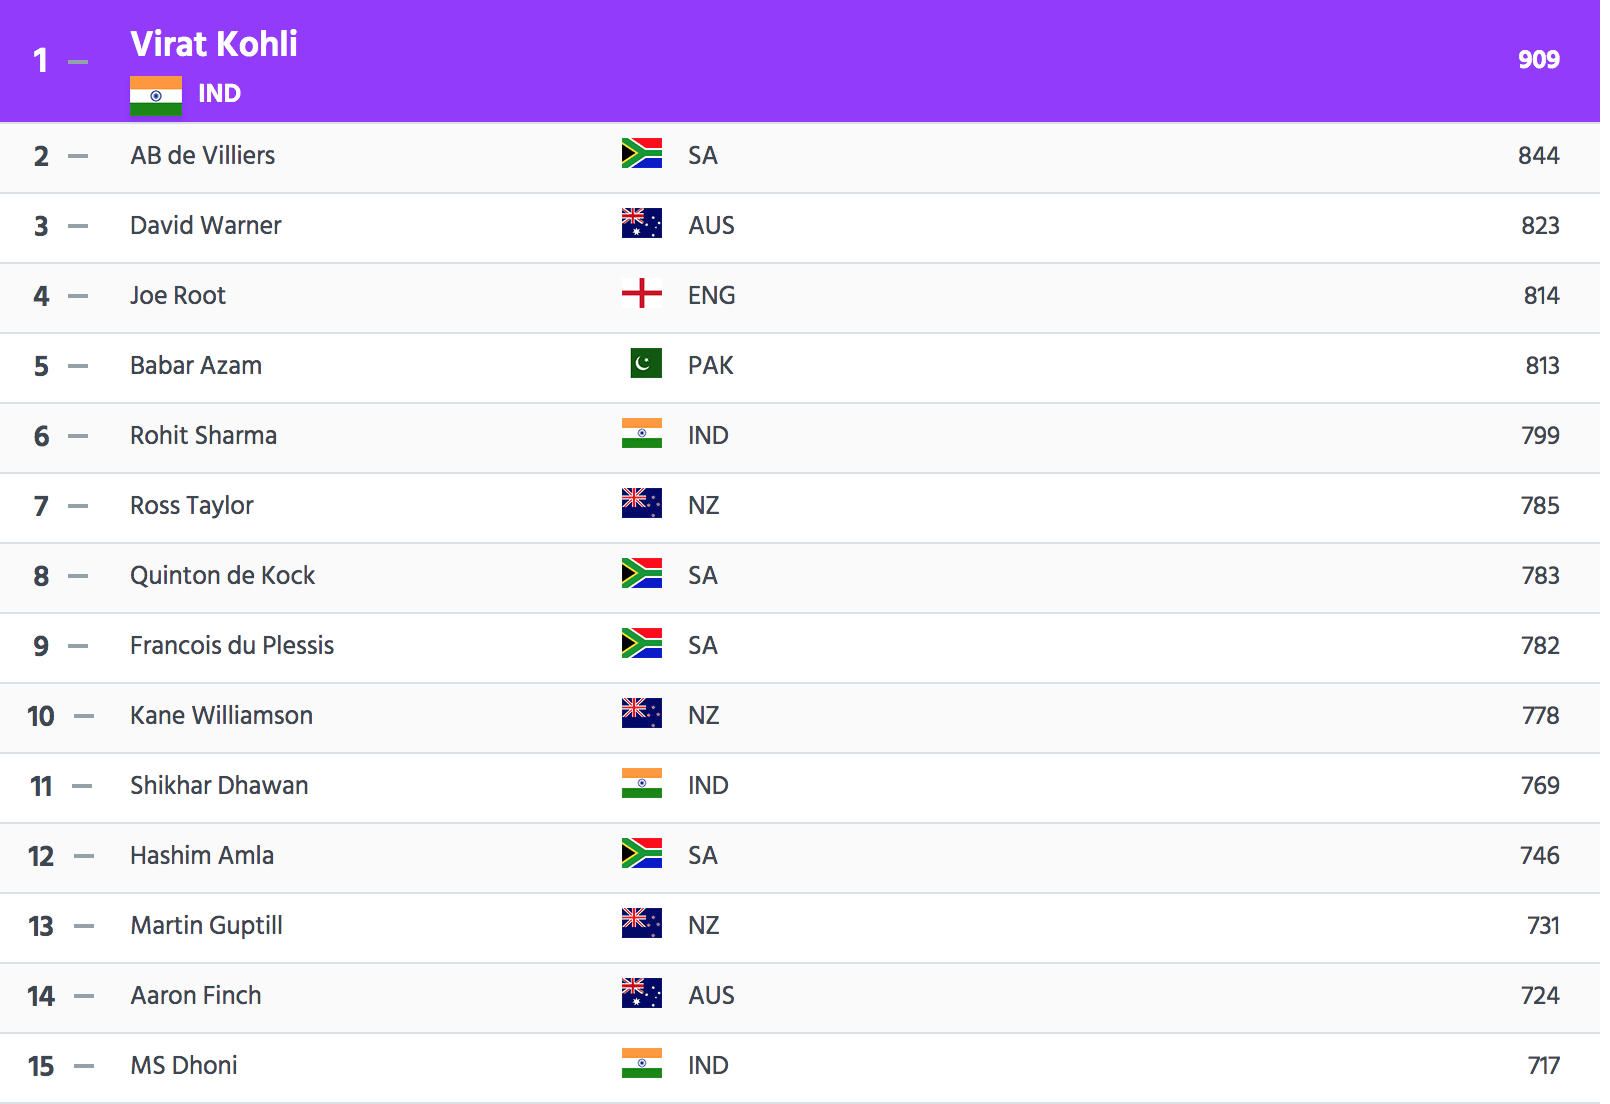1610x1104 pixels.
Task: Click South Africa flag in AB de Villiers row
Action: 641,153
